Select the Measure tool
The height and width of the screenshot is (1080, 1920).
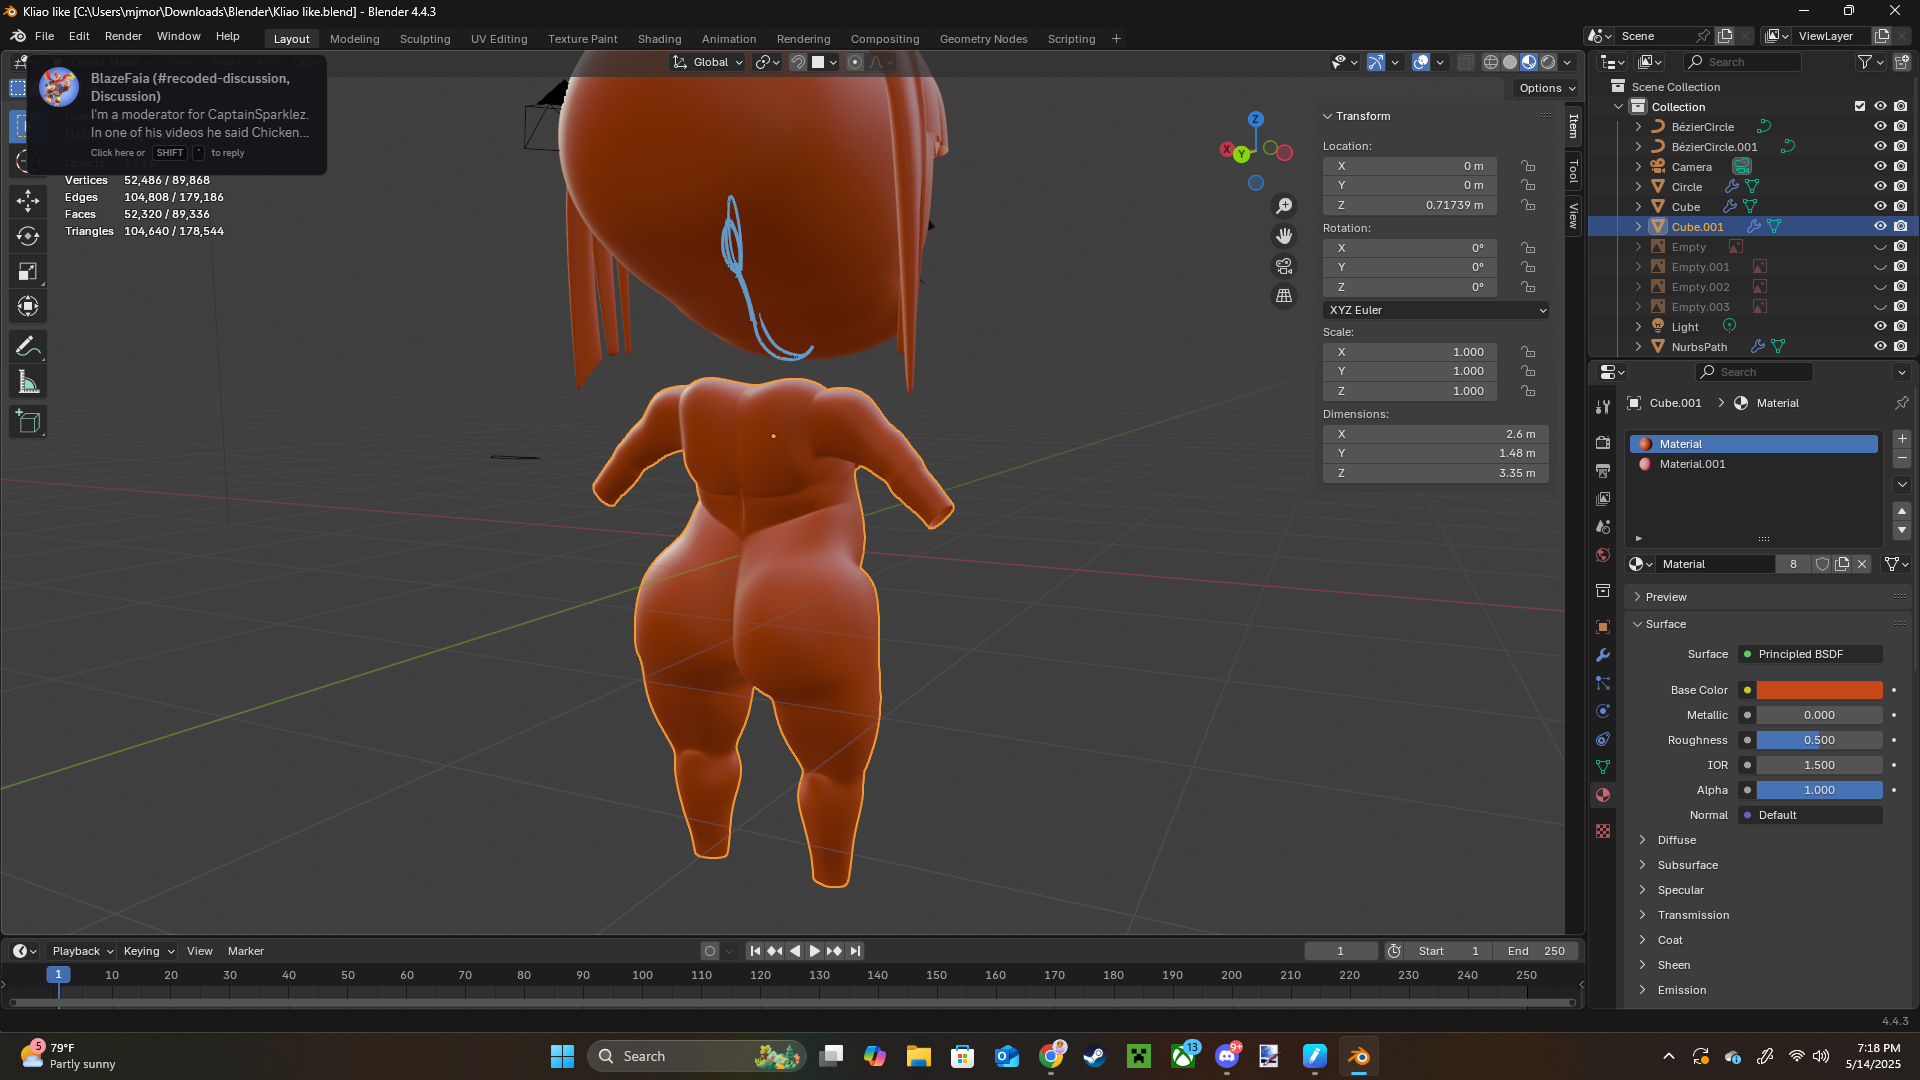tap(28, 382)
